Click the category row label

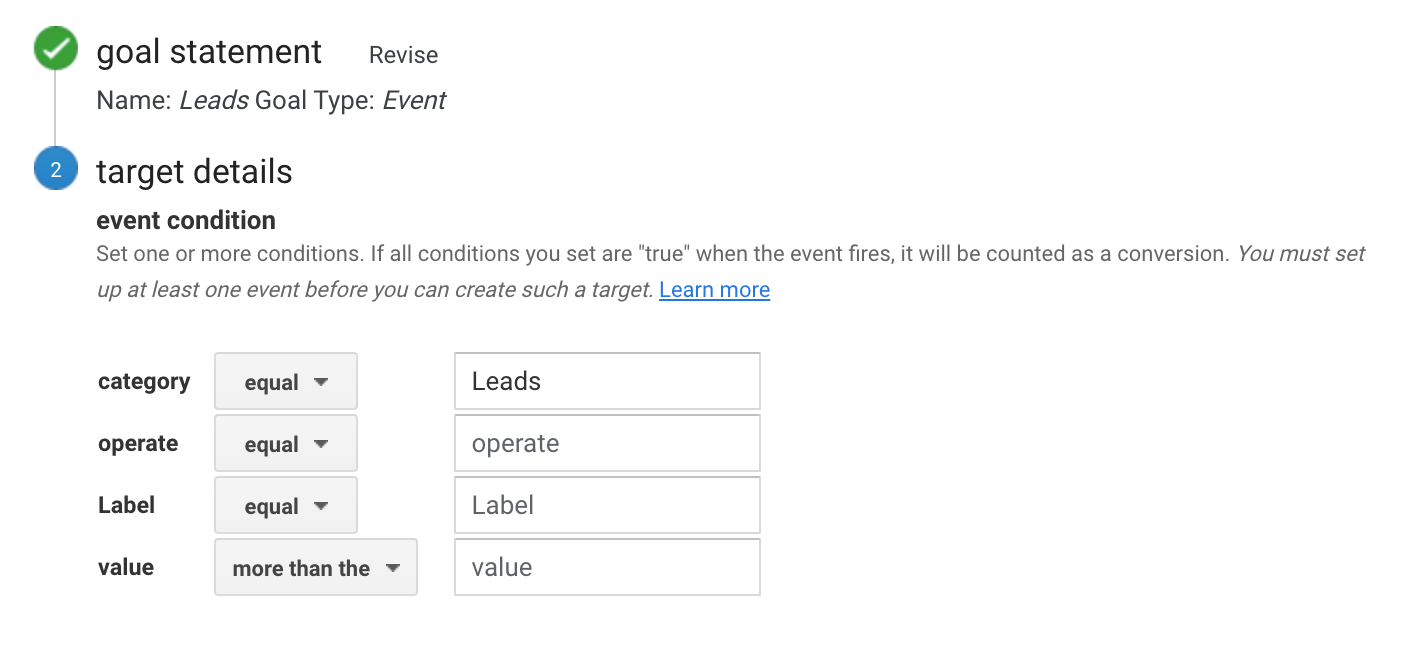pos(144,382)
